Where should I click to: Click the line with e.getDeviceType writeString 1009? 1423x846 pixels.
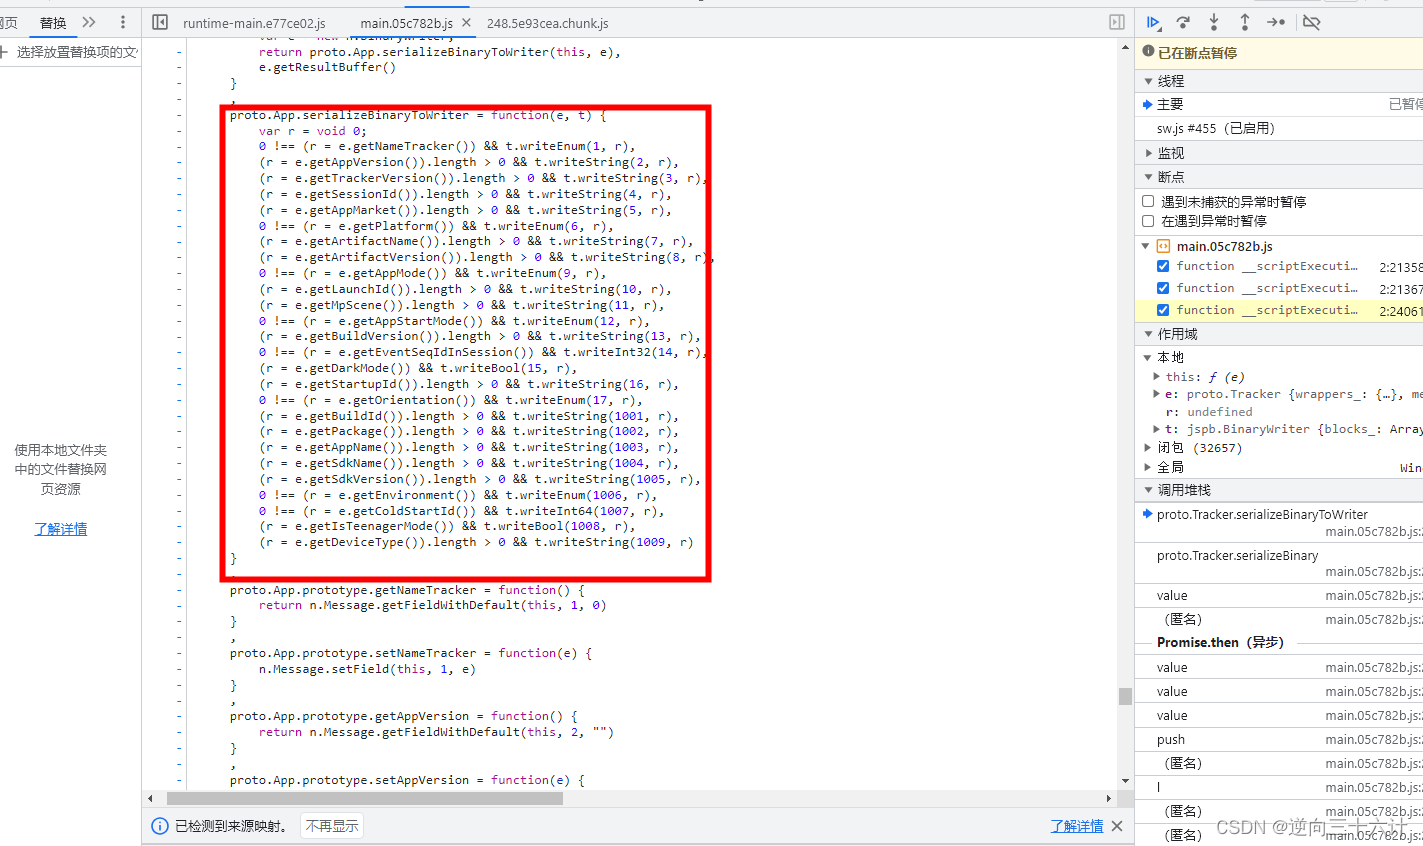[476, 542]
